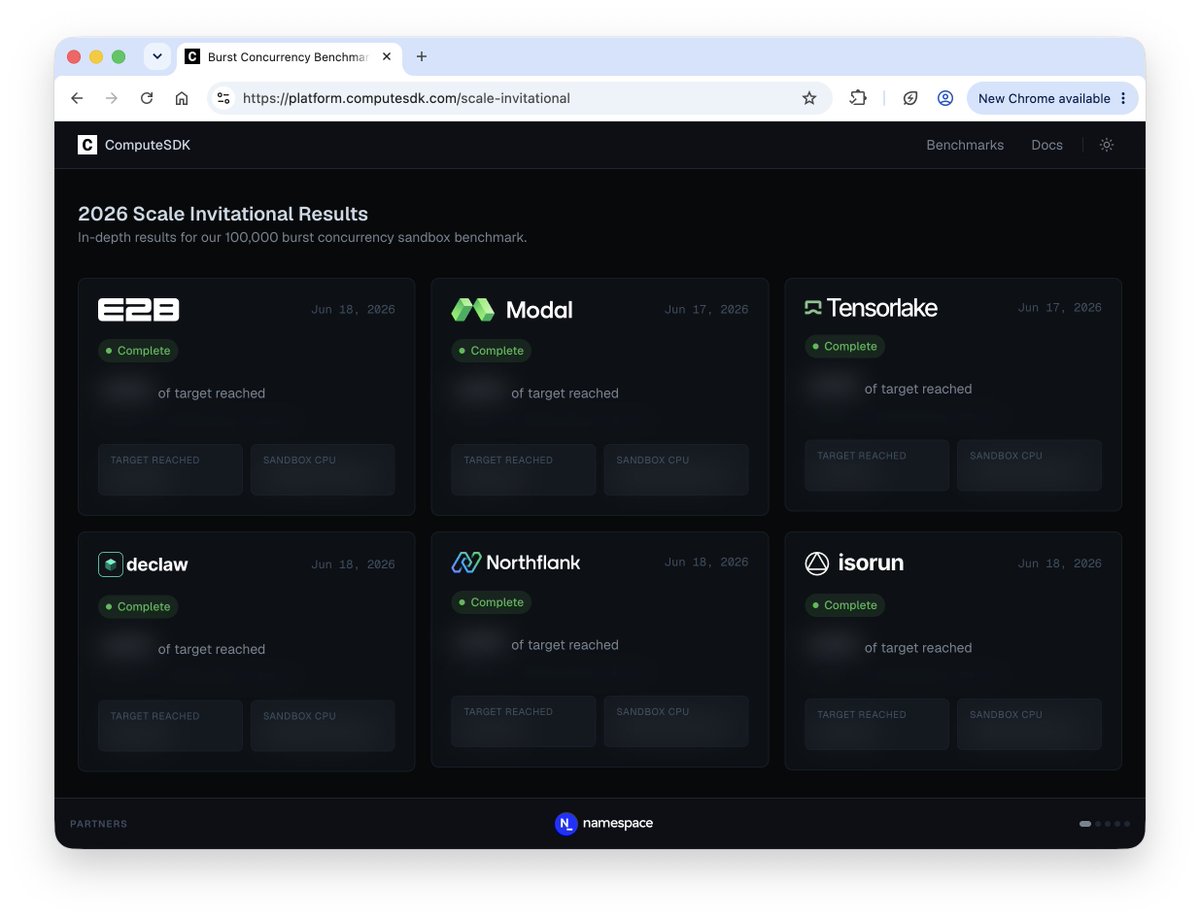The image size is (1200, 921).
Task: Click the SANDBOX CPU box on isorun card
Action: [1029, 724]
